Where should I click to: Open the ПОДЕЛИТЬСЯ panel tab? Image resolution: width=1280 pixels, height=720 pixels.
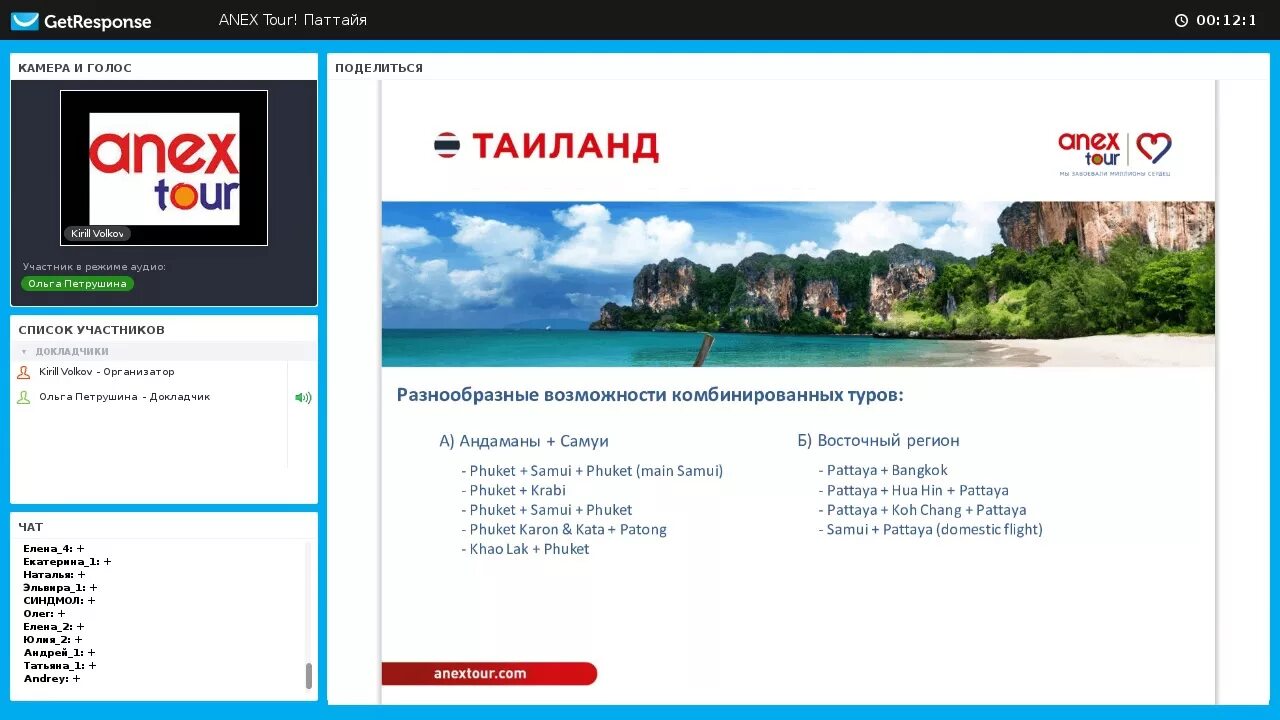pyautogui.click(x=380, y=67)
